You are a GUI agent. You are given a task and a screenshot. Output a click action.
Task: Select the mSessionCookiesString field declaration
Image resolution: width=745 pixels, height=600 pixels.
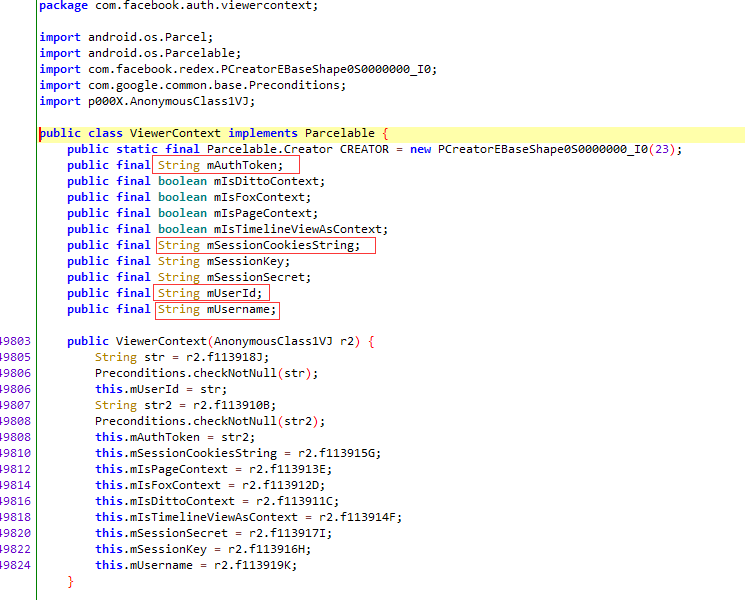pyautogui.click(x=214, y=245)
